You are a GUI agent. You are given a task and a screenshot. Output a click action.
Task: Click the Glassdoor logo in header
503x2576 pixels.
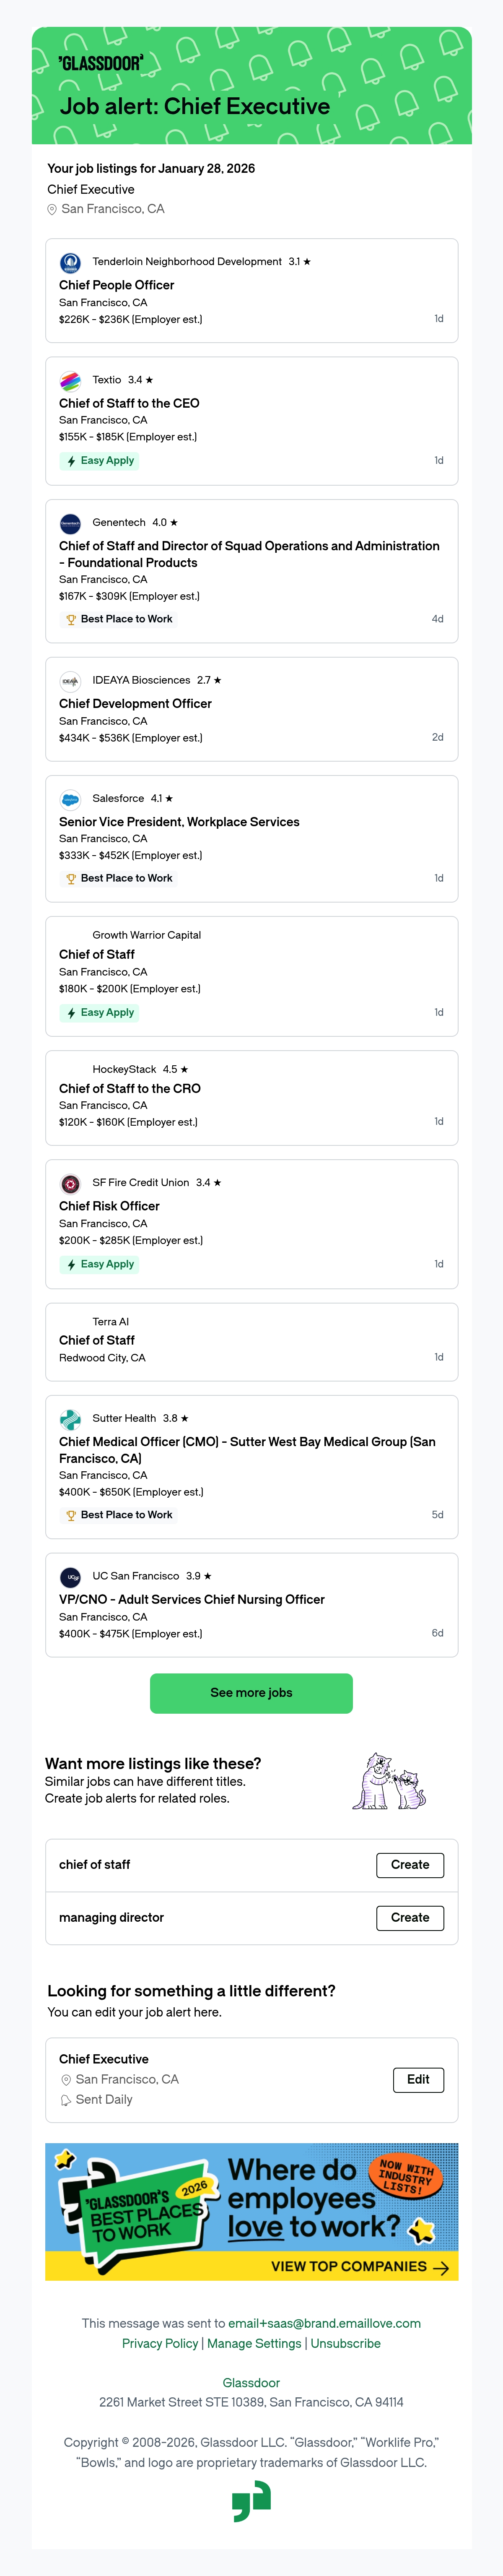100,63
